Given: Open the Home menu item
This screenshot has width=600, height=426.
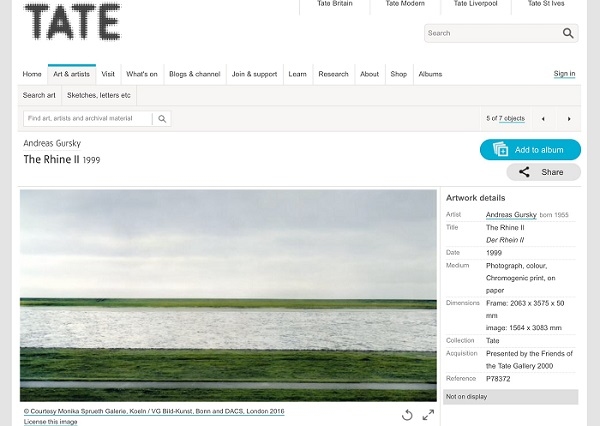Looking at the screenshot, I should [x=32, y=74].
